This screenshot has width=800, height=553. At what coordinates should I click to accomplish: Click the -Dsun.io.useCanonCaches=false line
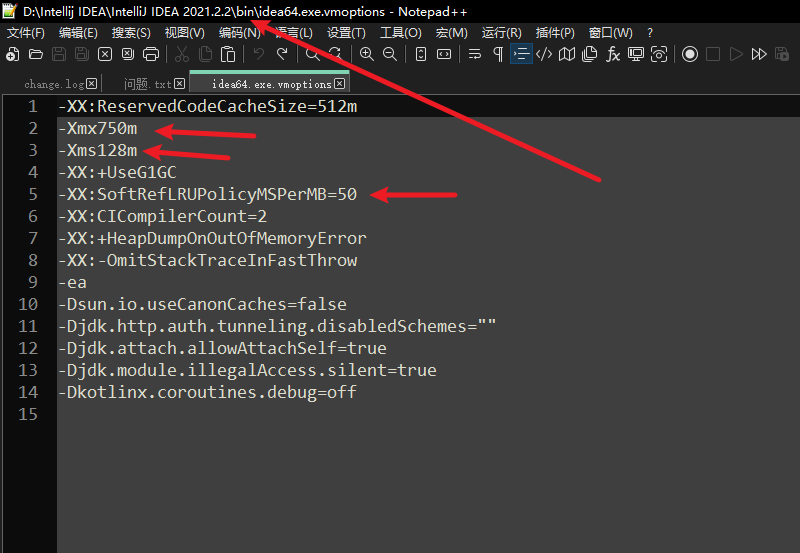click(202, 304)
